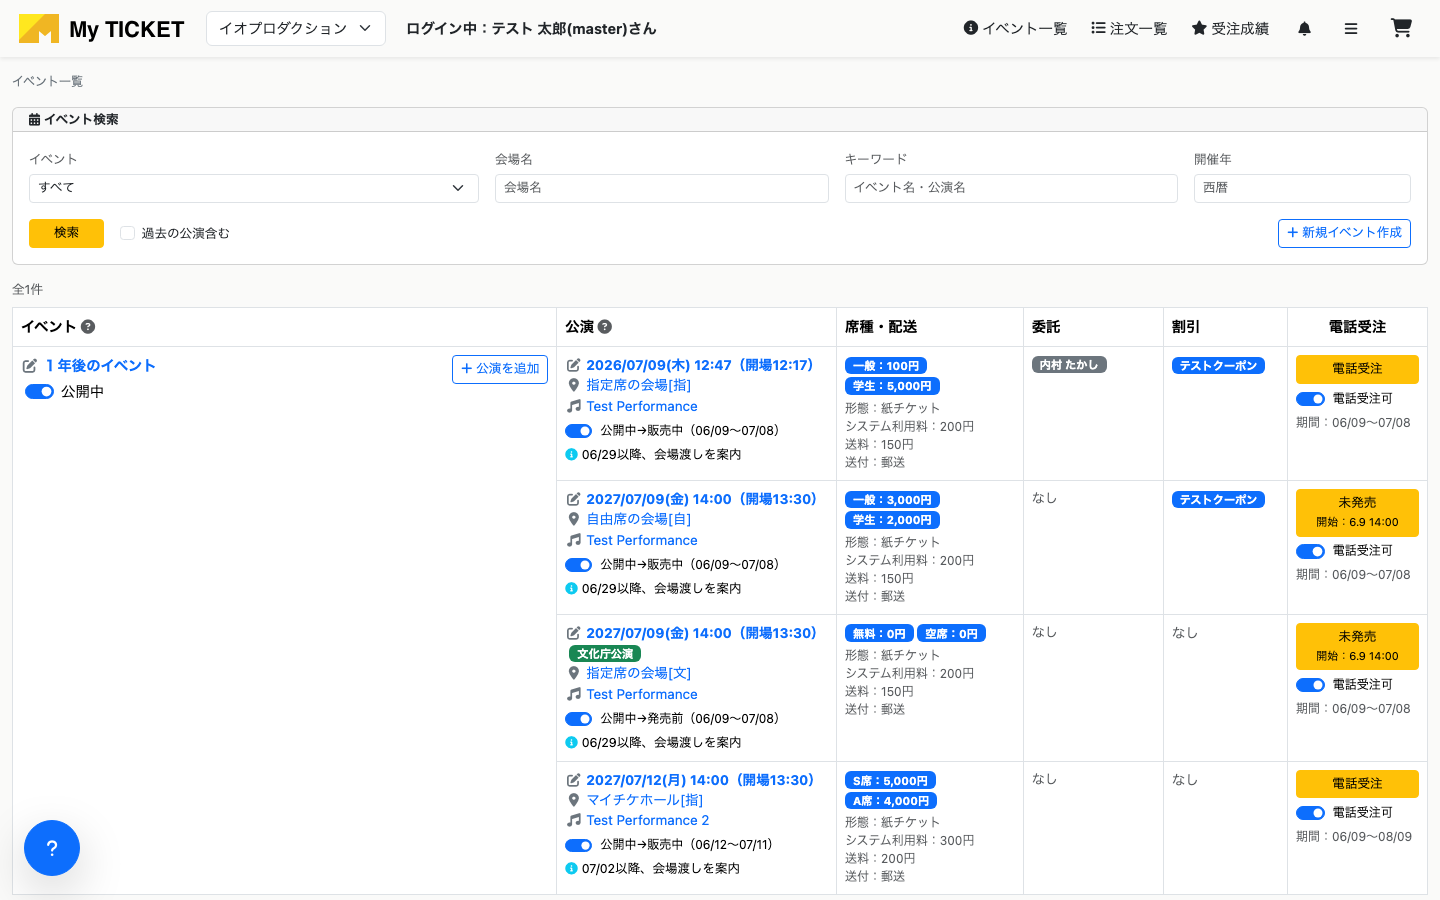Click テストクーポン badge in 2026/07/09 row
The height and width of the screenshot is (900, 1440).
pos(1218,366)
